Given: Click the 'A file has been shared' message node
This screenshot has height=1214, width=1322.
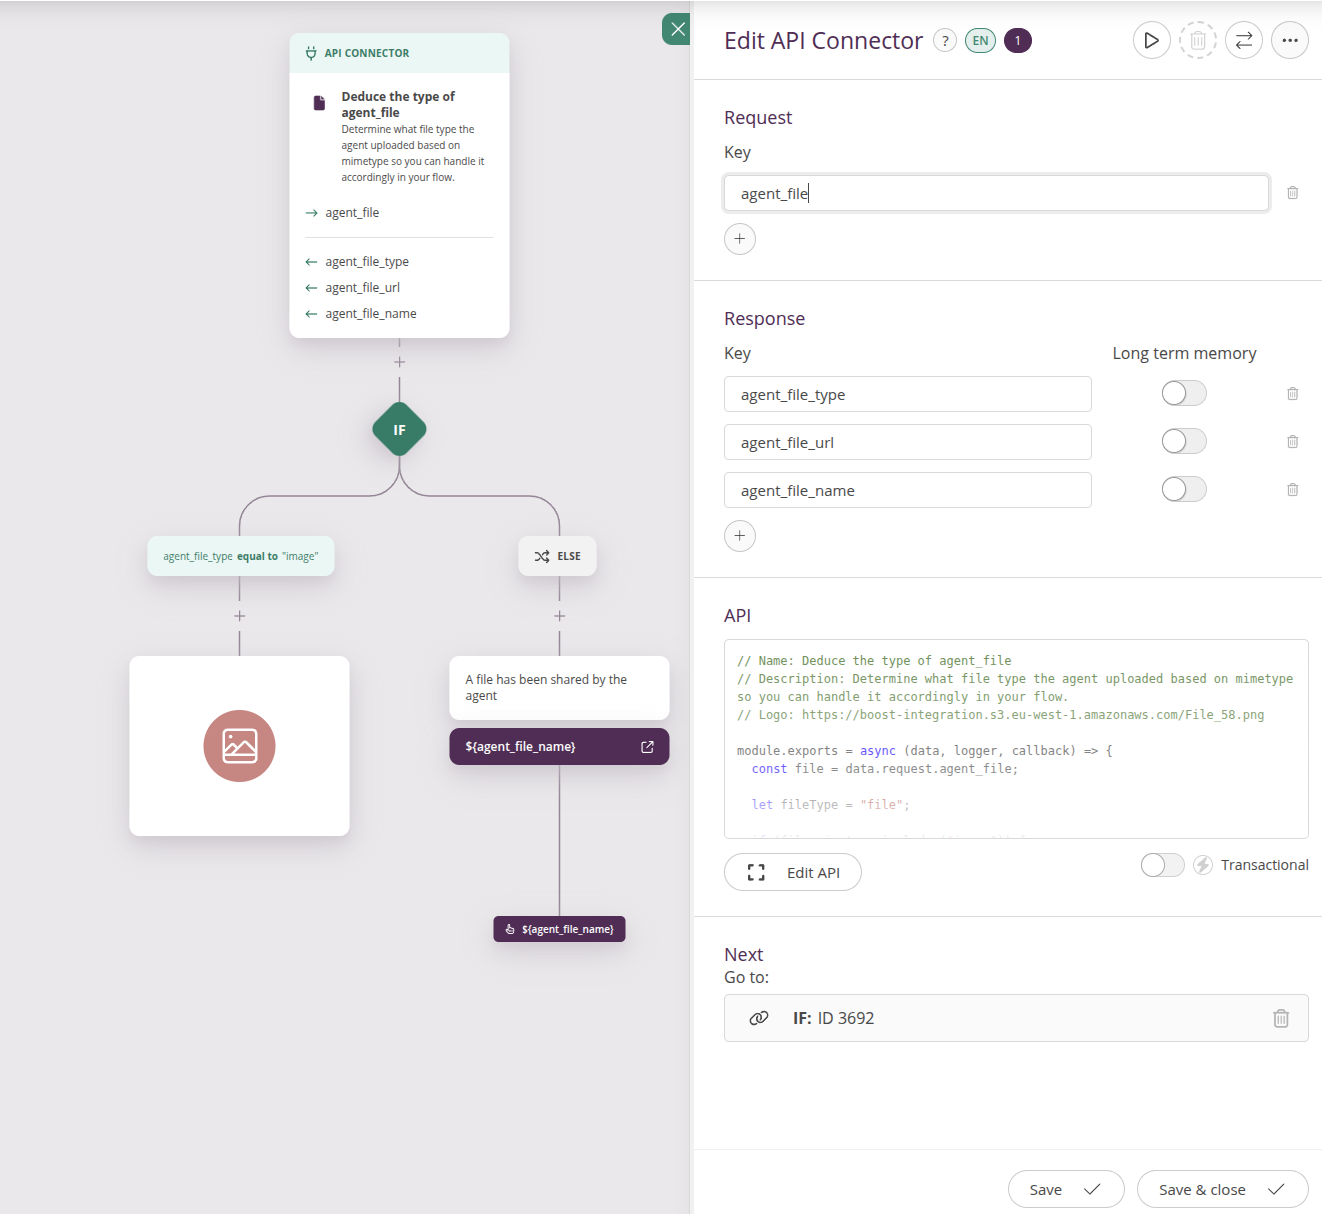Looking at the screenshot, I should click(559, 688).
